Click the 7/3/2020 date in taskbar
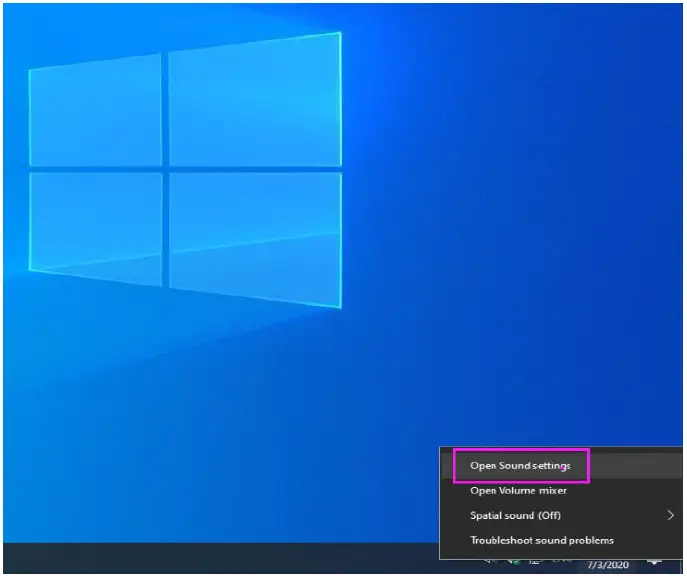 [x=608, y=565]
